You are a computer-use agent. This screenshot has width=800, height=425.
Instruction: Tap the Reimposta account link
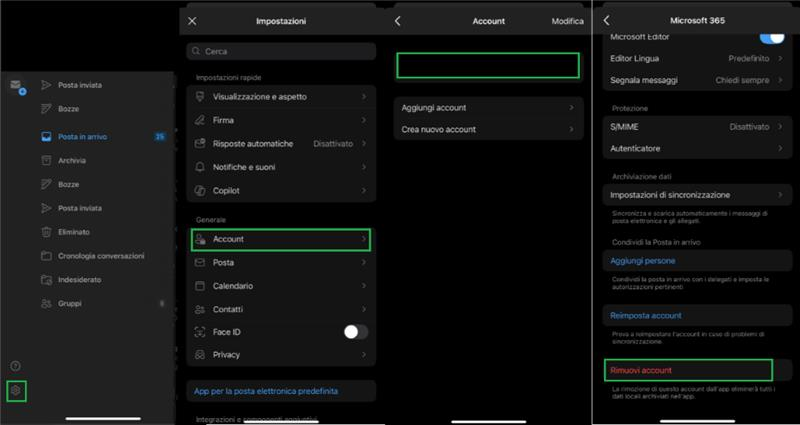click(645, 315)
